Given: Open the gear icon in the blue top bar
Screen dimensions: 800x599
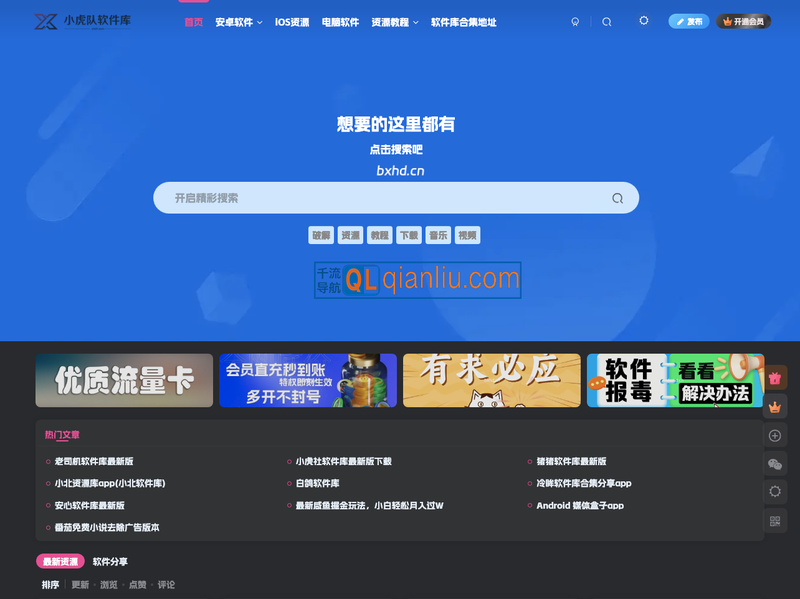Looking at the screenshot, I should click(644, 22).
